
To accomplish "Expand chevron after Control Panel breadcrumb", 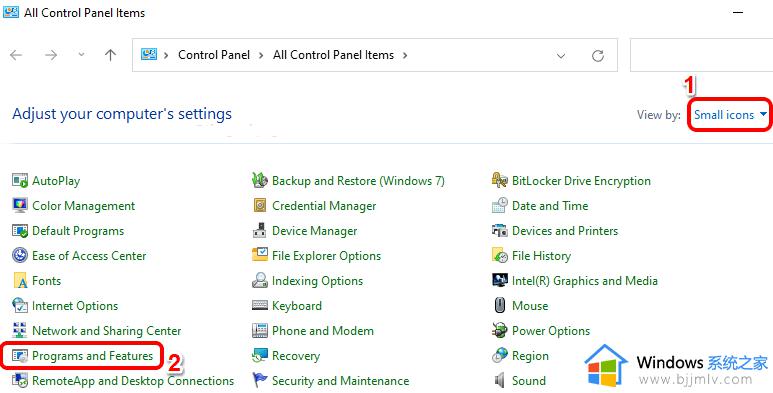I will [x=261, y=55].
